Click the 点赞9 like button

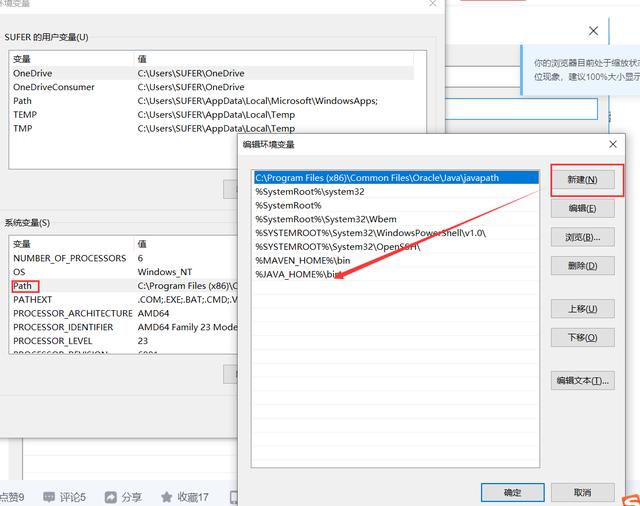tap(11, 497)
